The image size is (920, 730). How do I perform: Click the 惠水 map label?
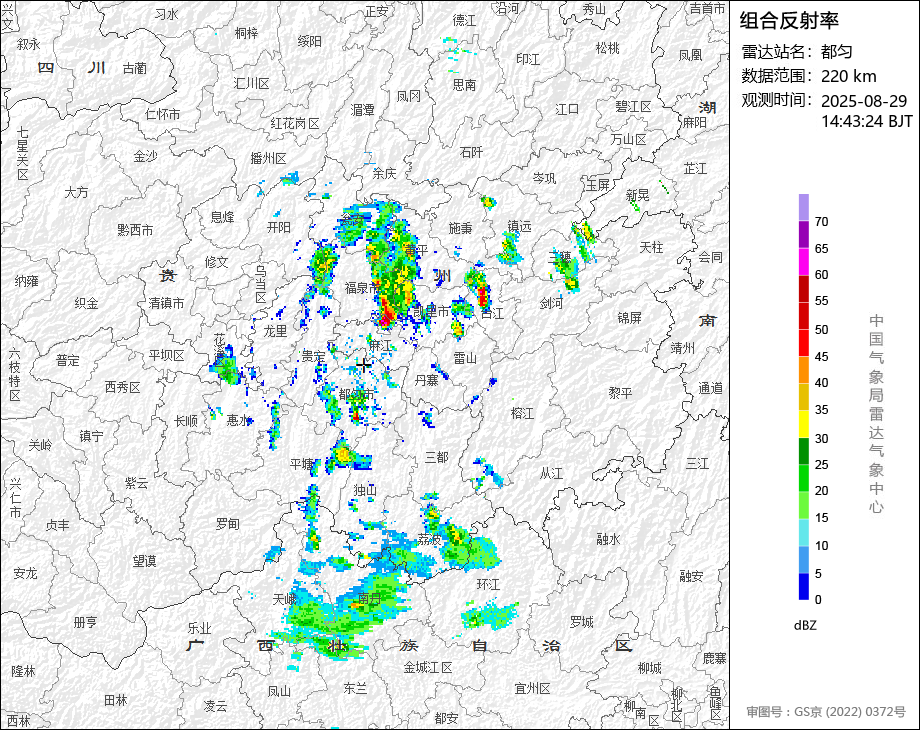(239, 420)
